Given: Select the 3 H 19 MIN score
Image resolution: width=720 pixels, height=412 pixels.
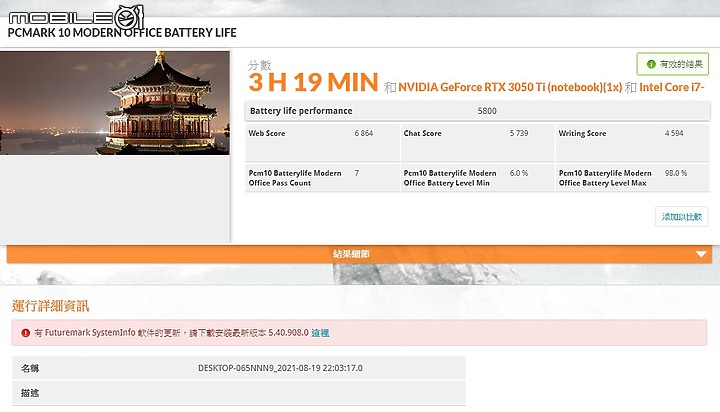Looking at the screenshot, I should coord(313,83).
